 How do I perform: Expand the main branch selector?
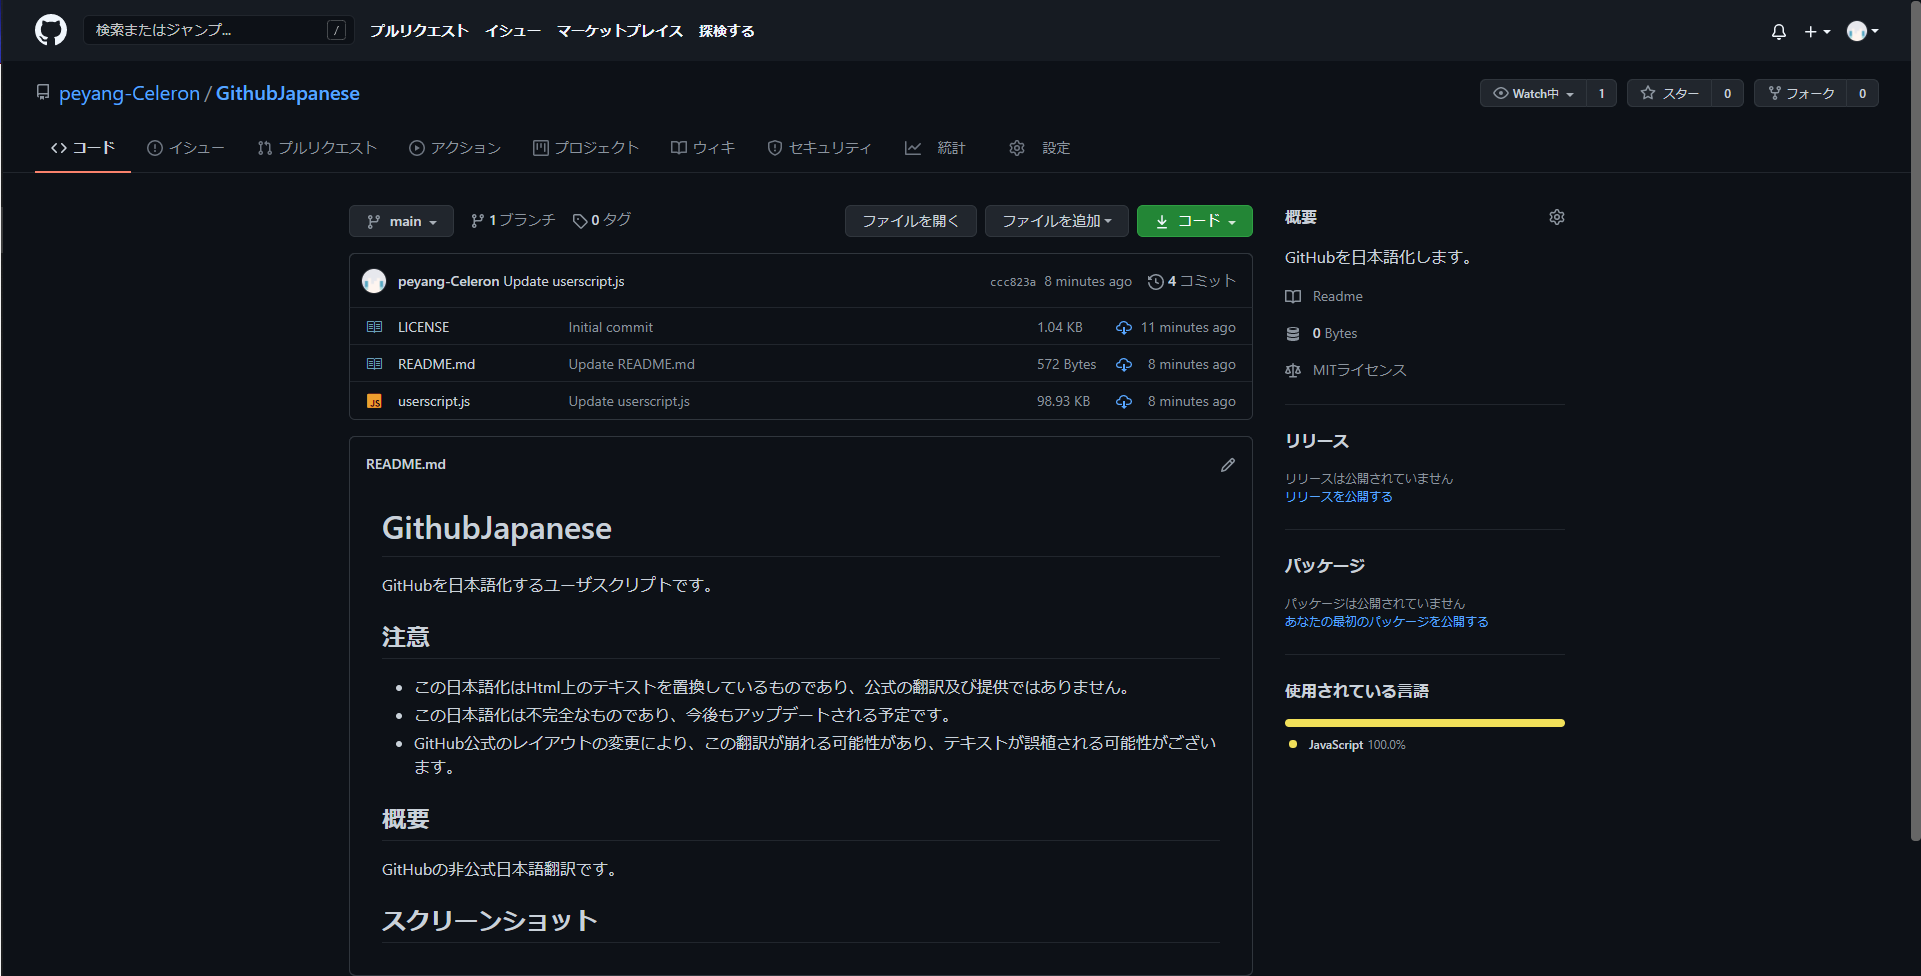[x=401, y=221]
